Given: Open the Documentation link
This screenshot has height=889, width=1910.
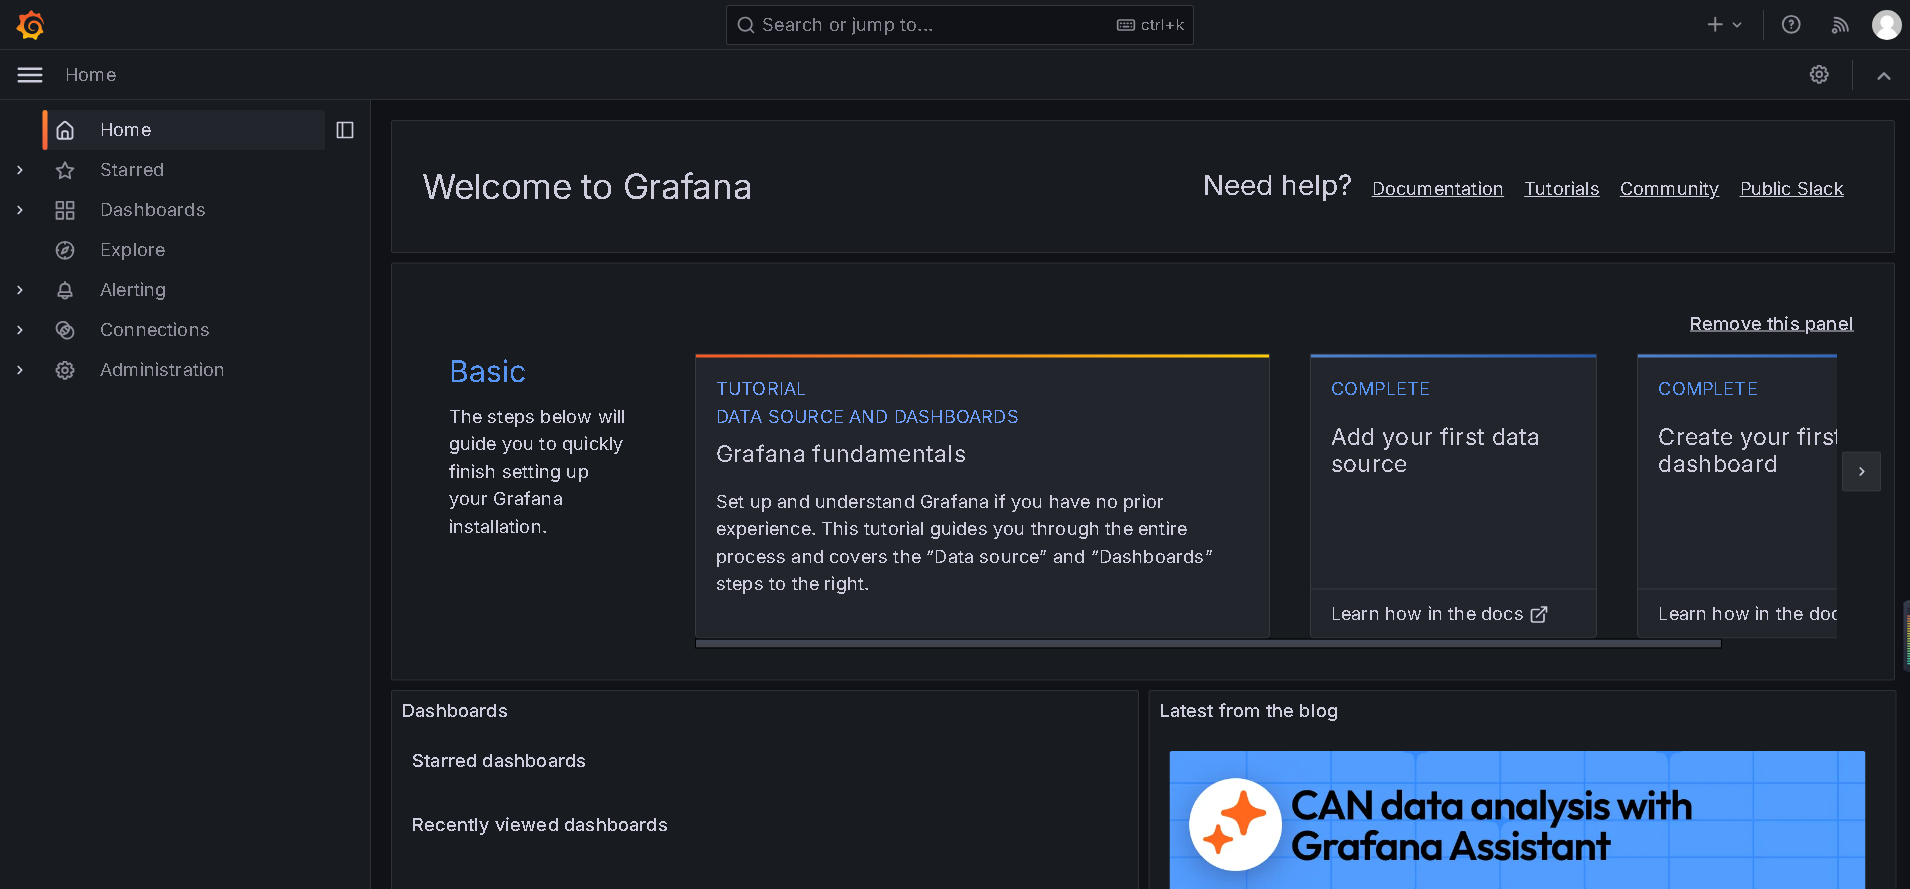Looking at the screenshot, I should point(1437,189).
